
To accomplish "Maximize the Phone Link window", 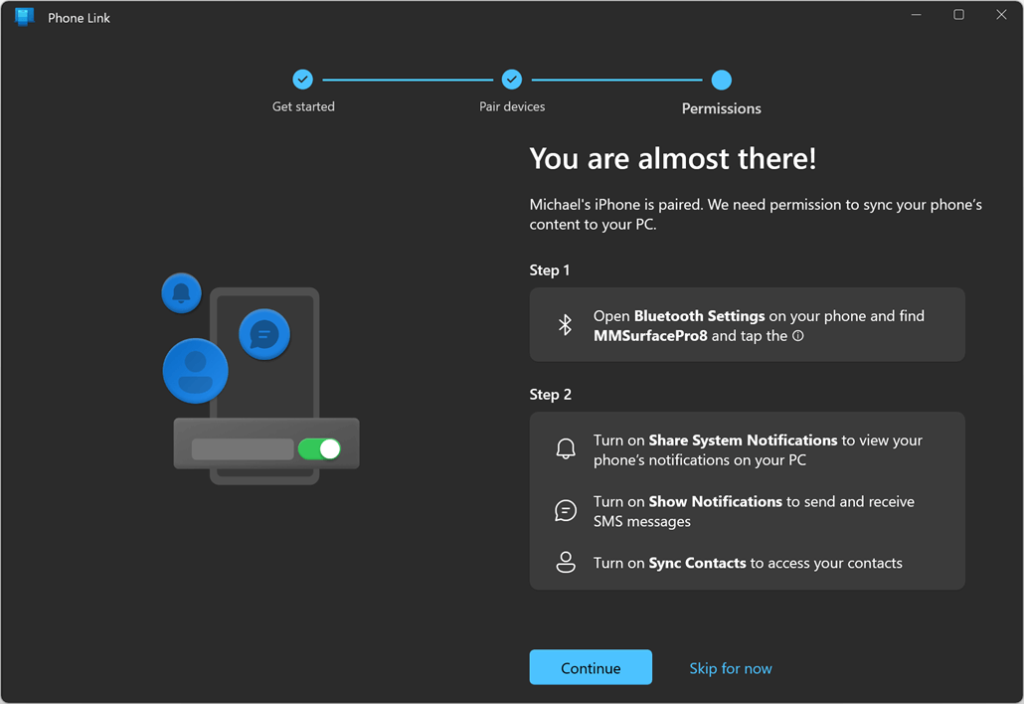I will click(958, 15).
